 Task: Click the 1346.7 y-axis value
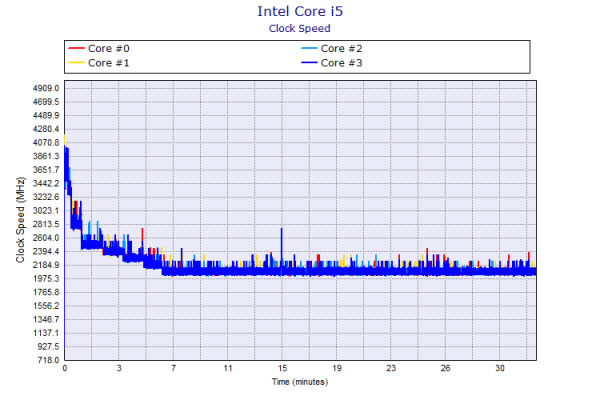(46, 320)
